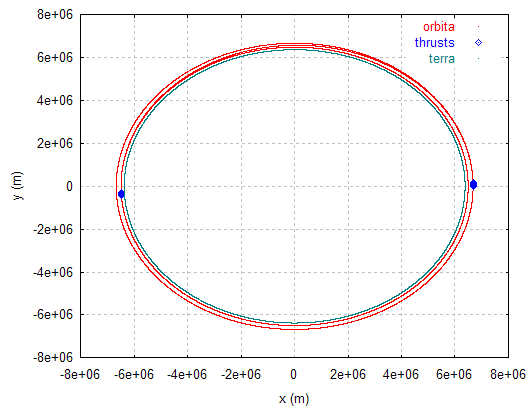The height and width of the screenshot is (407, 531).
Task: Click y-axis tick label '-4e+06'
Action: tap(52, 272)
